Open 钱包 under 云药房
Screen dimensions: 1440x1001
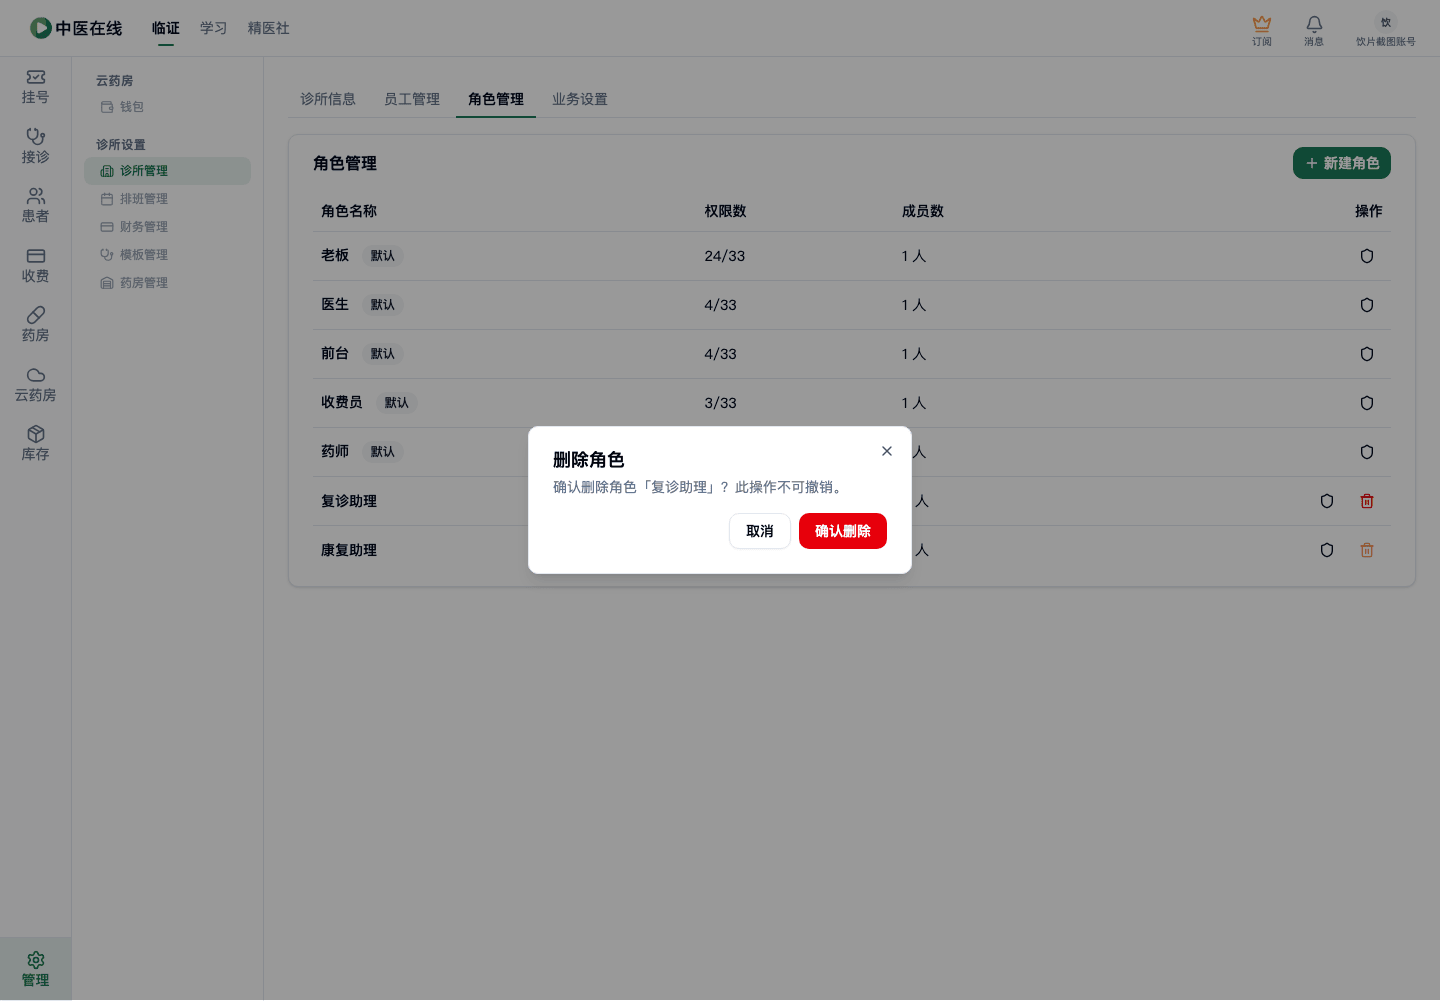pyautogui.click(x=167, y=107)
